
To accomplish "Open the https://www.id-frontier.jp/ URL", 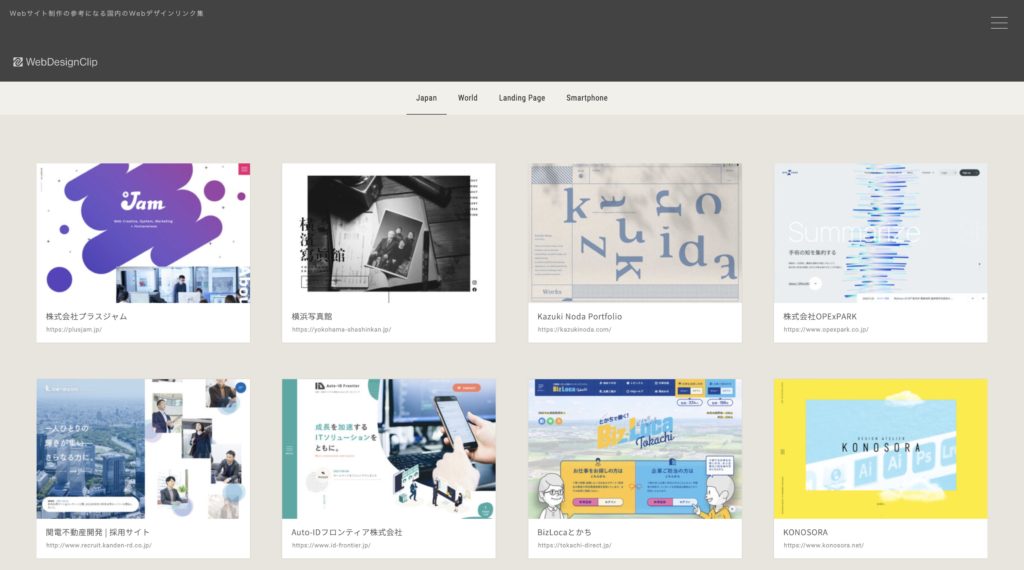I will [x=331, y=545].
